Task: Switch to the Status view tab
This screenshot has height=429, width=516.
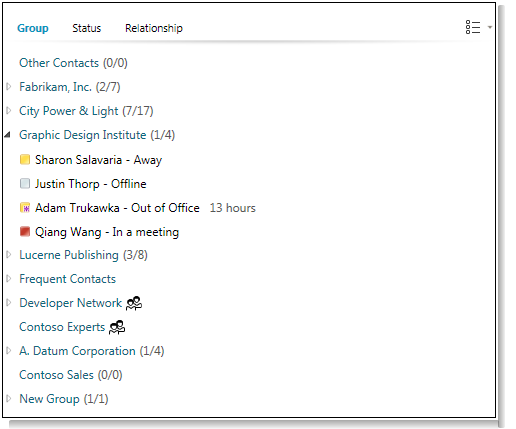Action: click(x=87, y=28)
